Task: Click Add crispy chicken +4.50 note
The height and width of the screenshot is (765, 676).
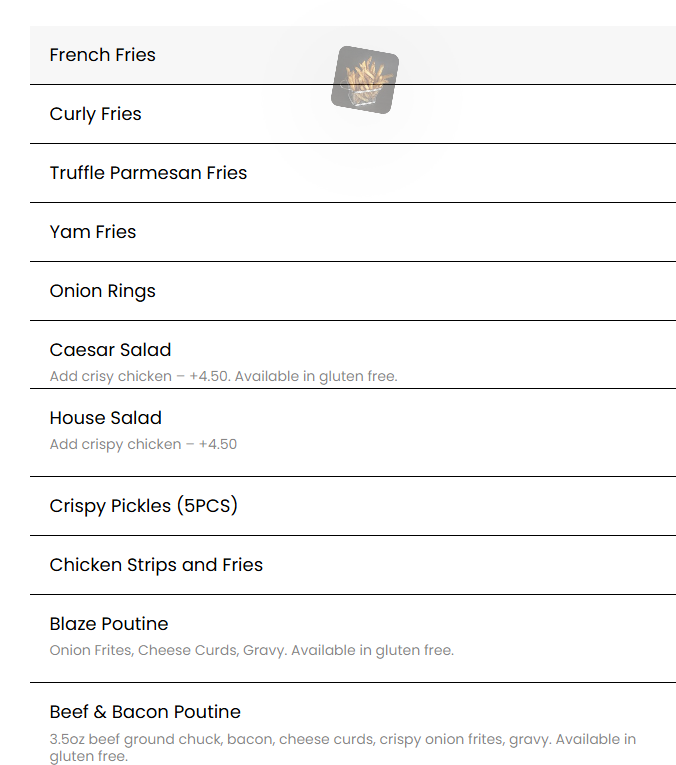Action: pyautogui.click(x=143, y=444)
